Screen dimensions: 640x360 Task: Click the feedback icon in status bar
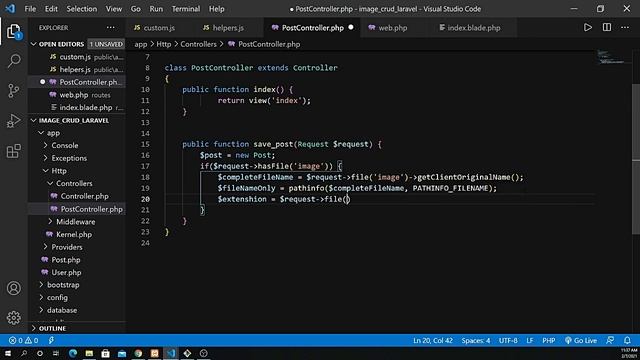(610, 340)
